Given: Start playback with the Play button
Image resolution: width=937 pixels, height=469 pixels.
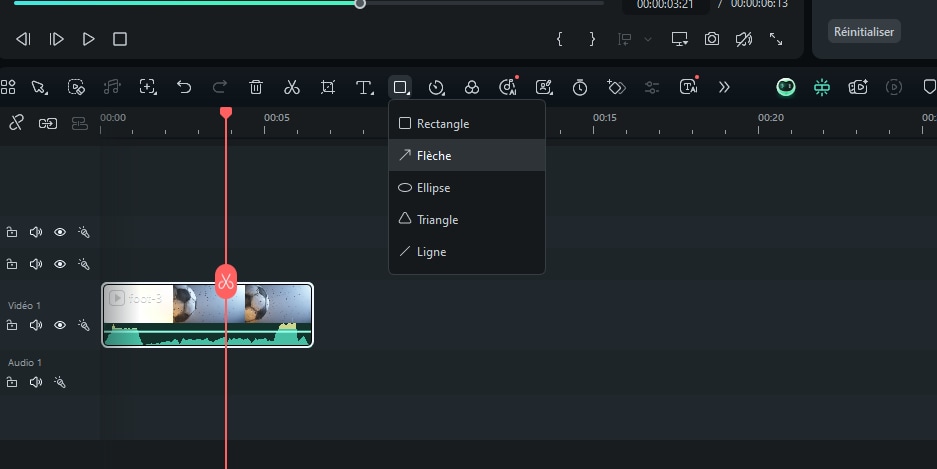Looking at the screenshot, I should coord(88,39).
